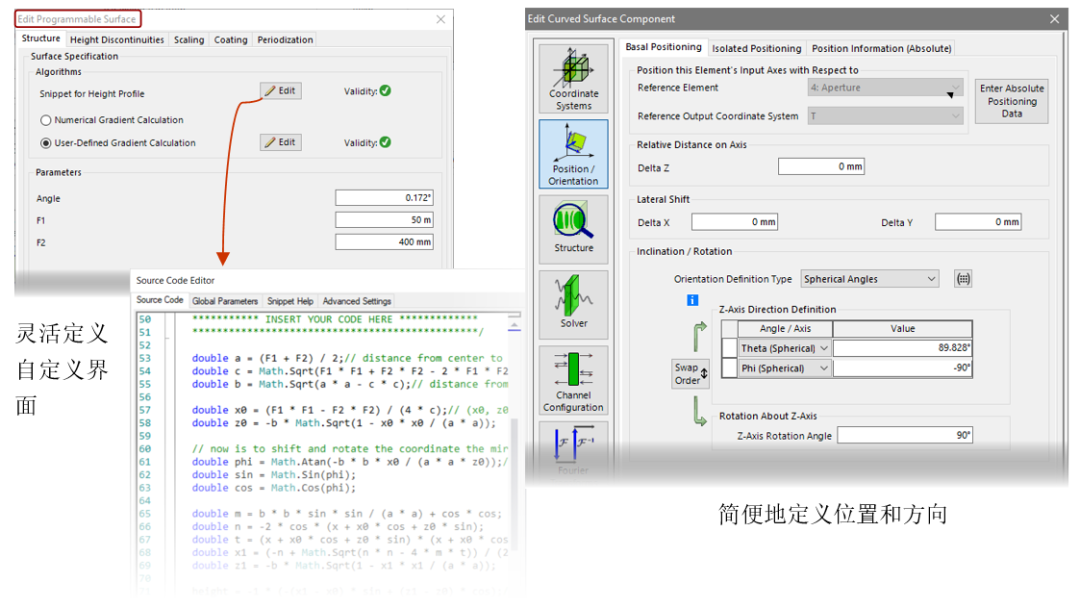Click the Theta value cell 89.828°
1080x608 pixels.
[x=902, y=348]
